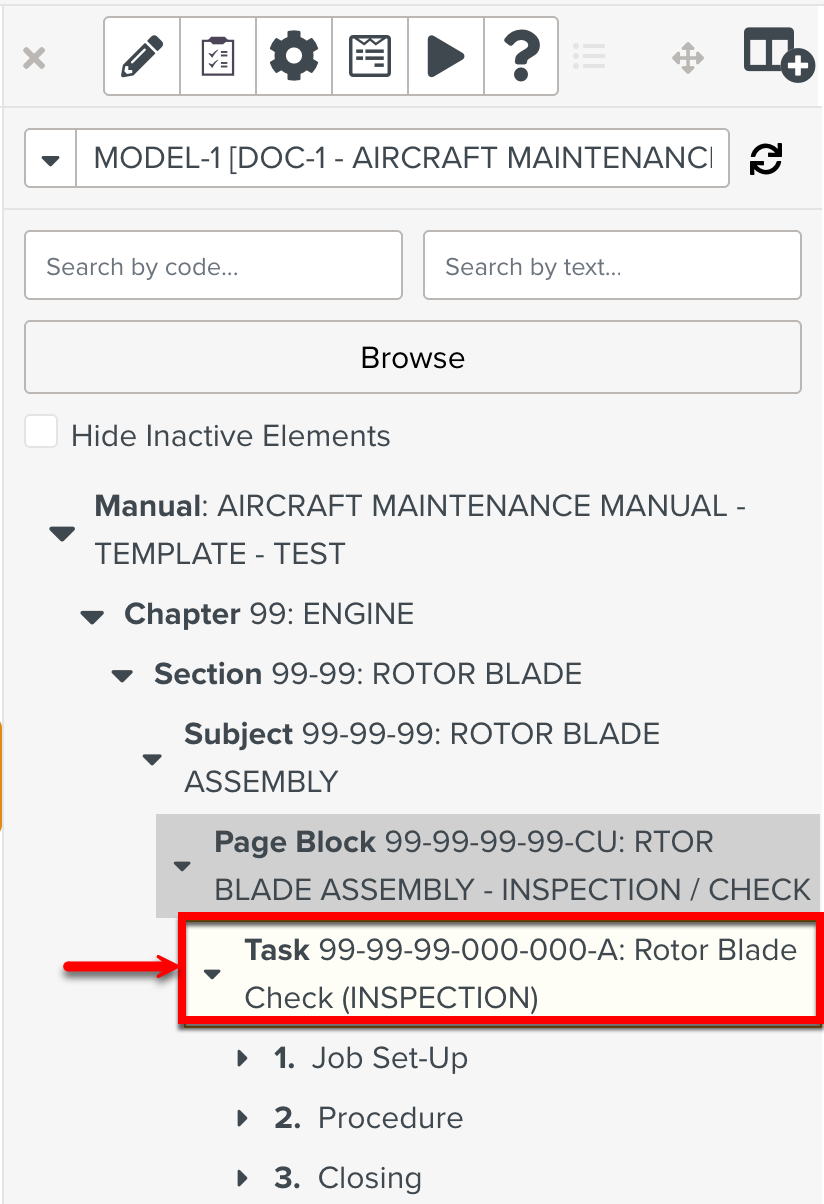
Task: Open settings with the gear icon
Action: tap(294, 57)
